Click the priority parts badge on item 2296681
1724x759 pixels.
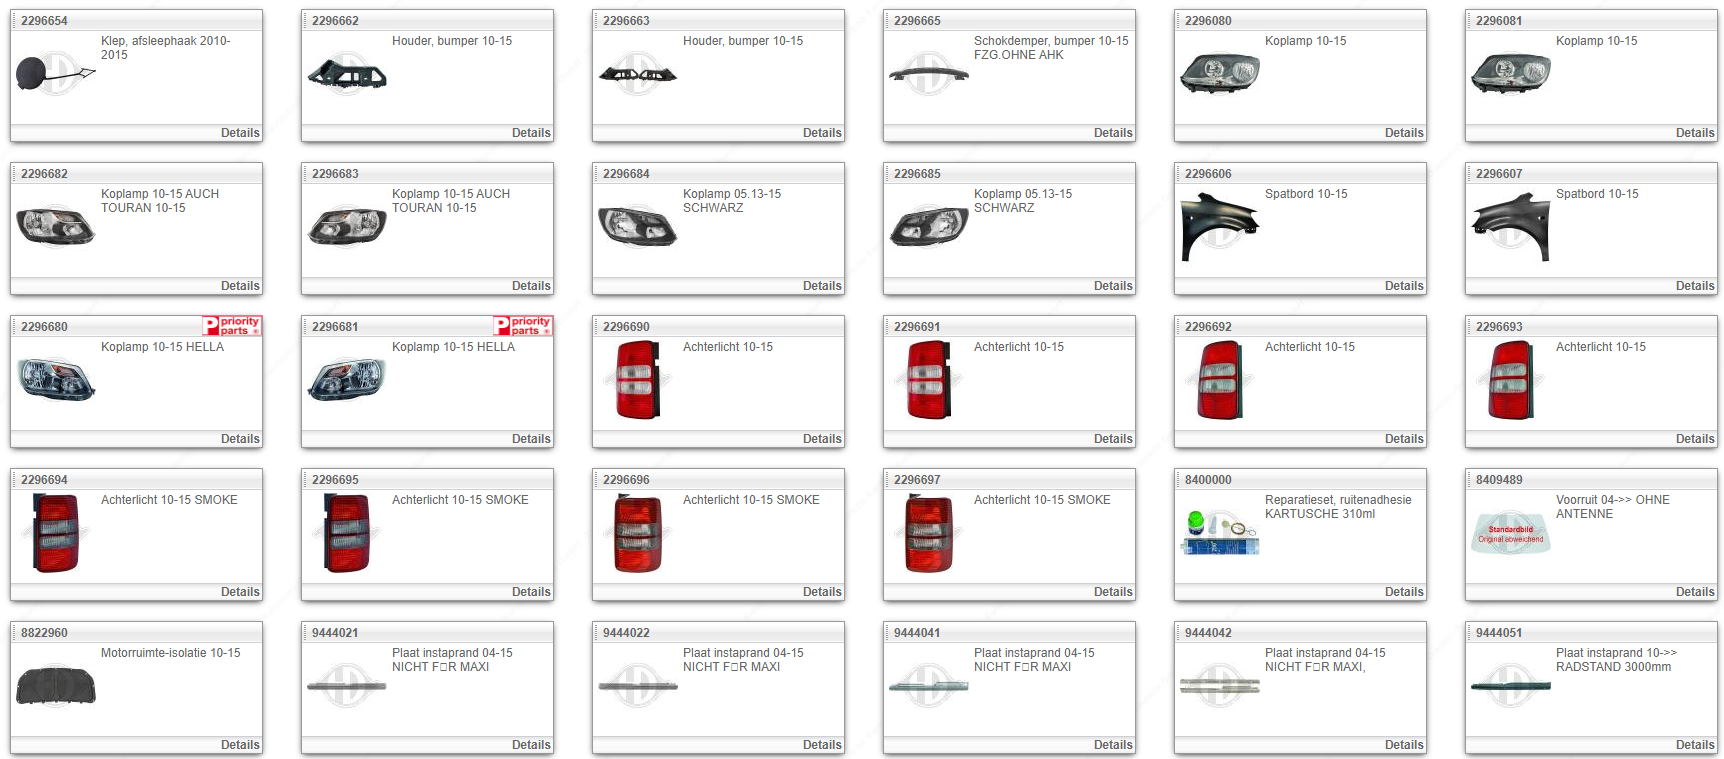click(522, 326)
